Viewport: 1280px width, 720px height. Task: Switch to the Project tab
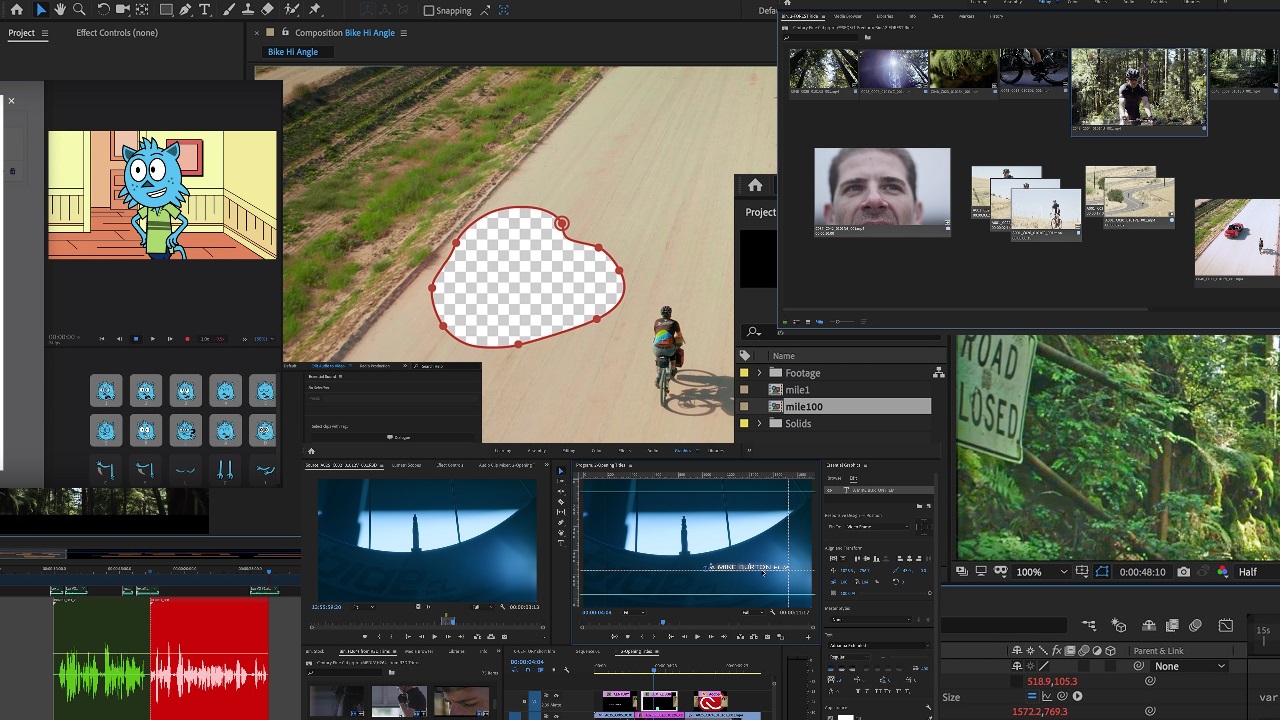tap(21, 33)
